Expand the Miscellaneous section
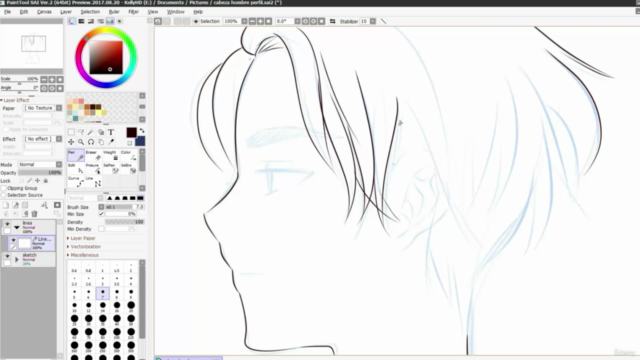The height and width of the screenshot is (360, 640). point(84,255)
